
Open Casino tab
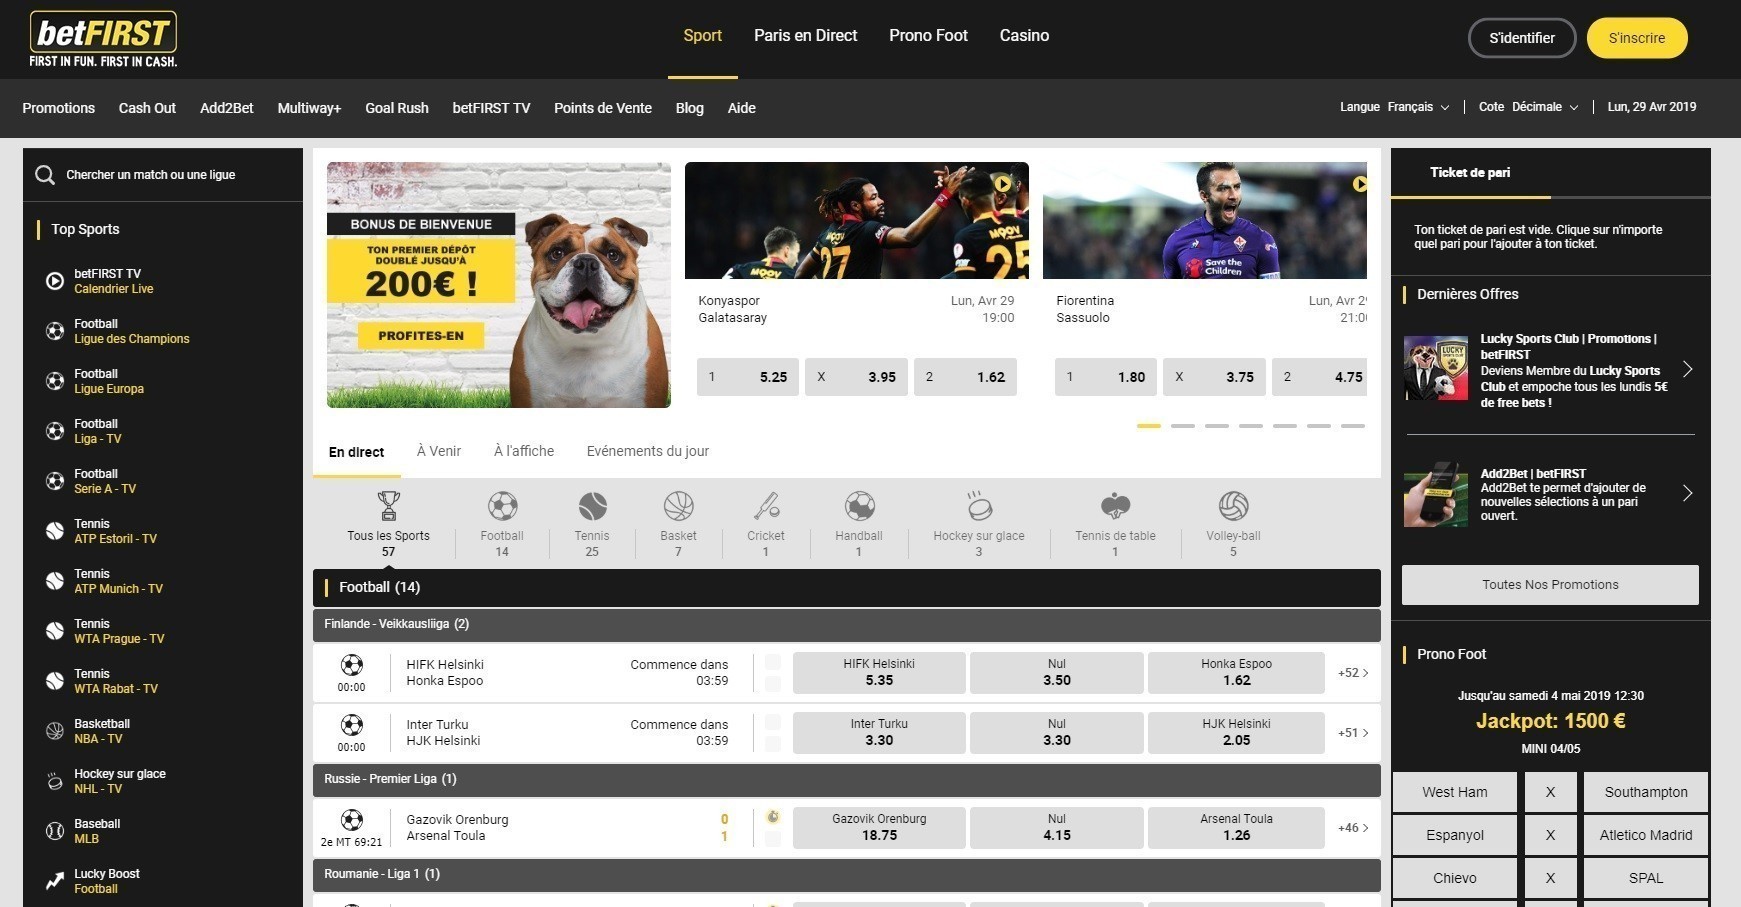click(1024, 36)
